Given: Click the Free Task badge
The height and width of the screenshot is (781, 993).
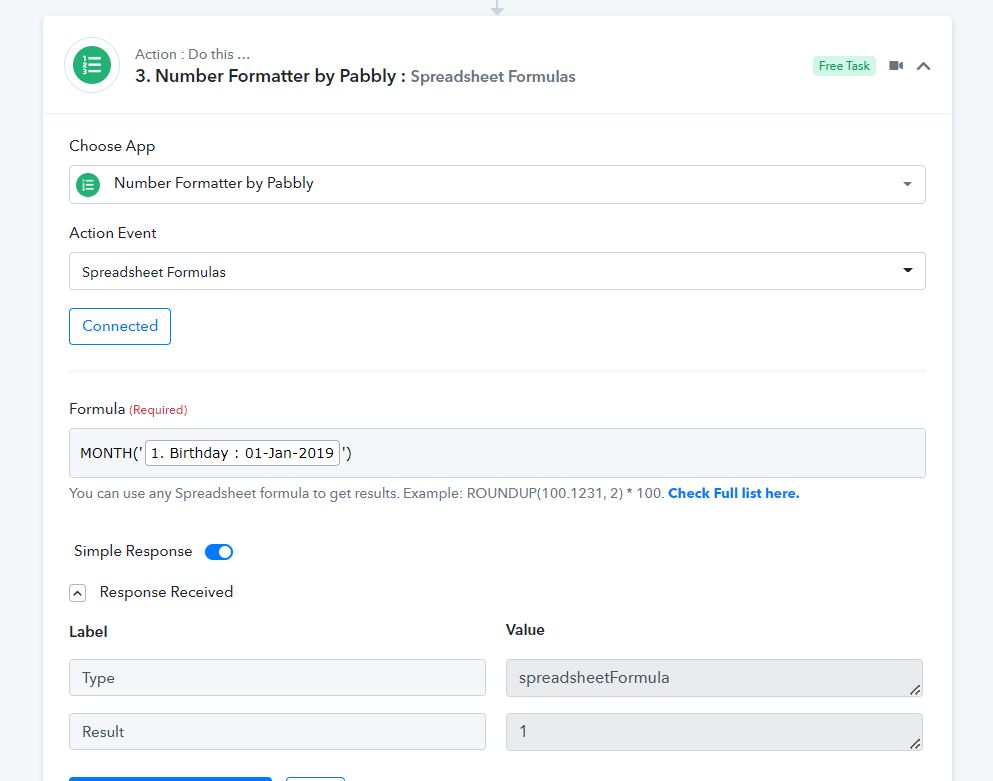Looking at the screenshot, I should click(x=844, y=66).
